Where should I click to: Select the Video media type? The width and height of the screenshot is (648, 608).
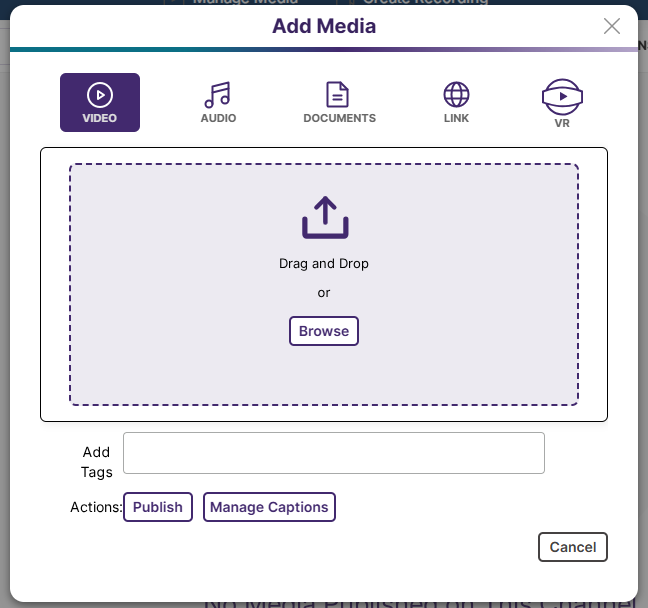(100, 103)
